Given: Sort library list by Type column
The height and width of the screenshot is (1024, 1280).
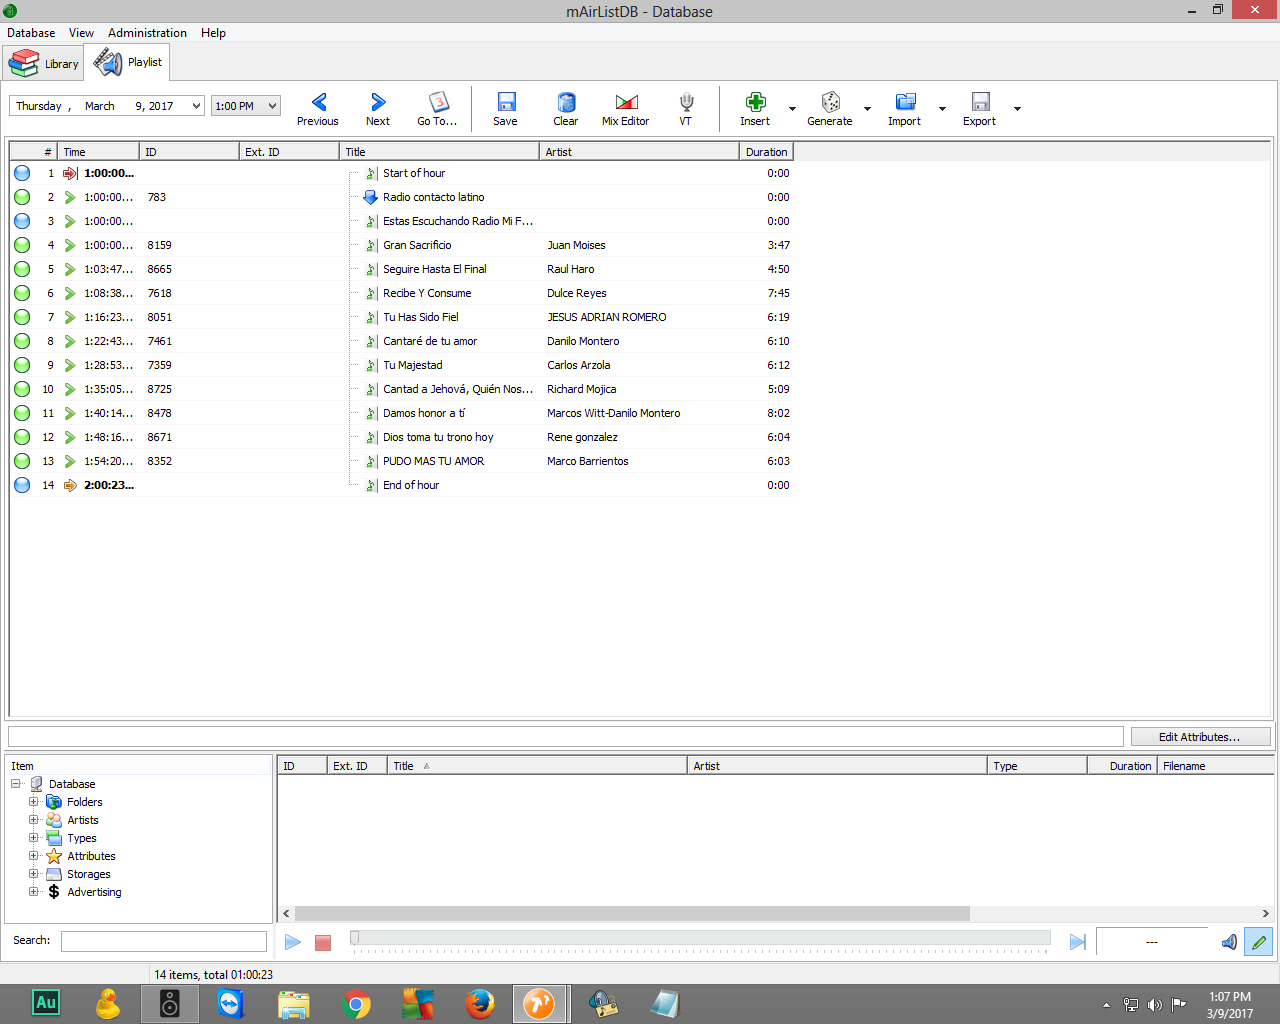Looking at the screenshot, I should pos(1037,766).
